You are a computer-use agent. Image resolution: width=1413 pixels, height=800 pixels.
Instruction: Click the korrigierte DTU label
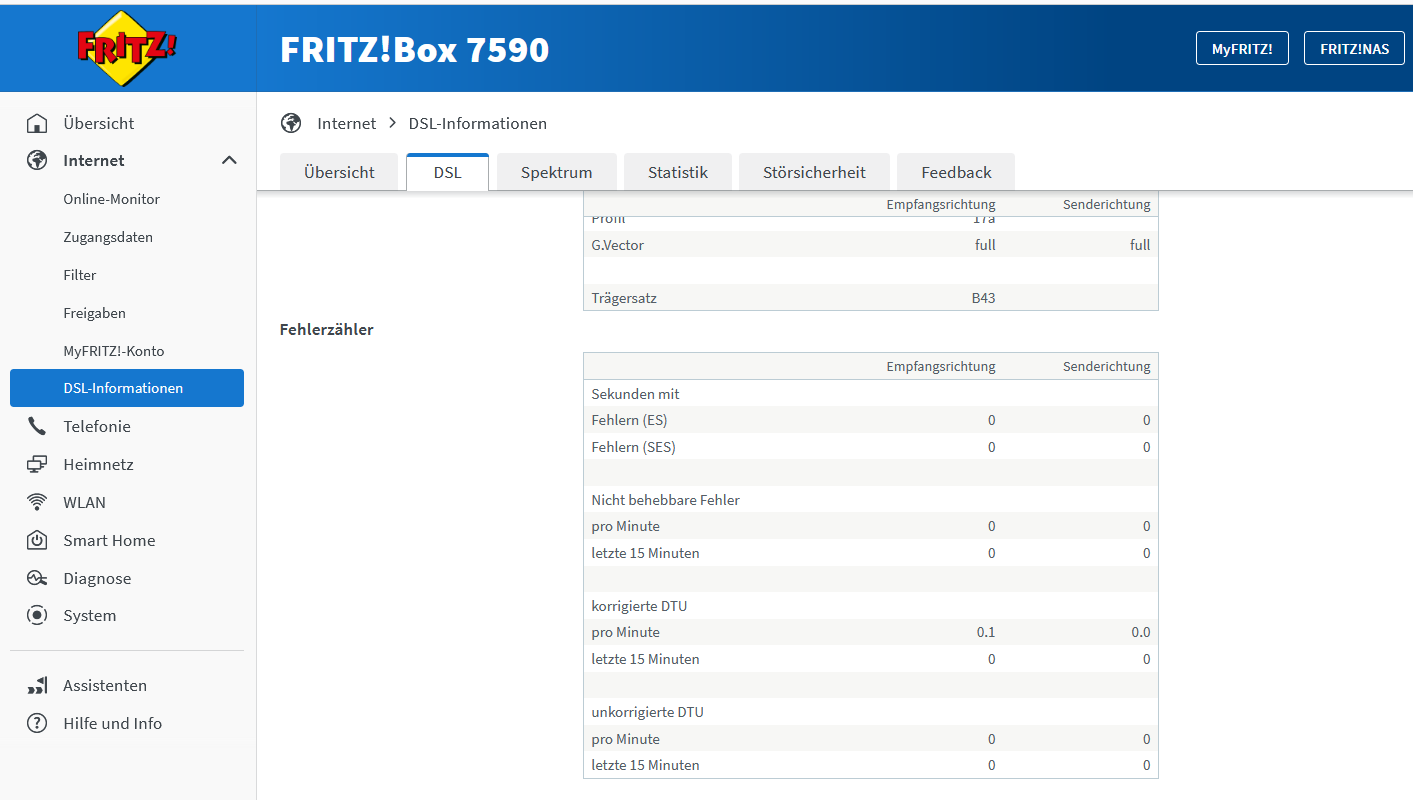pos(639,606)
